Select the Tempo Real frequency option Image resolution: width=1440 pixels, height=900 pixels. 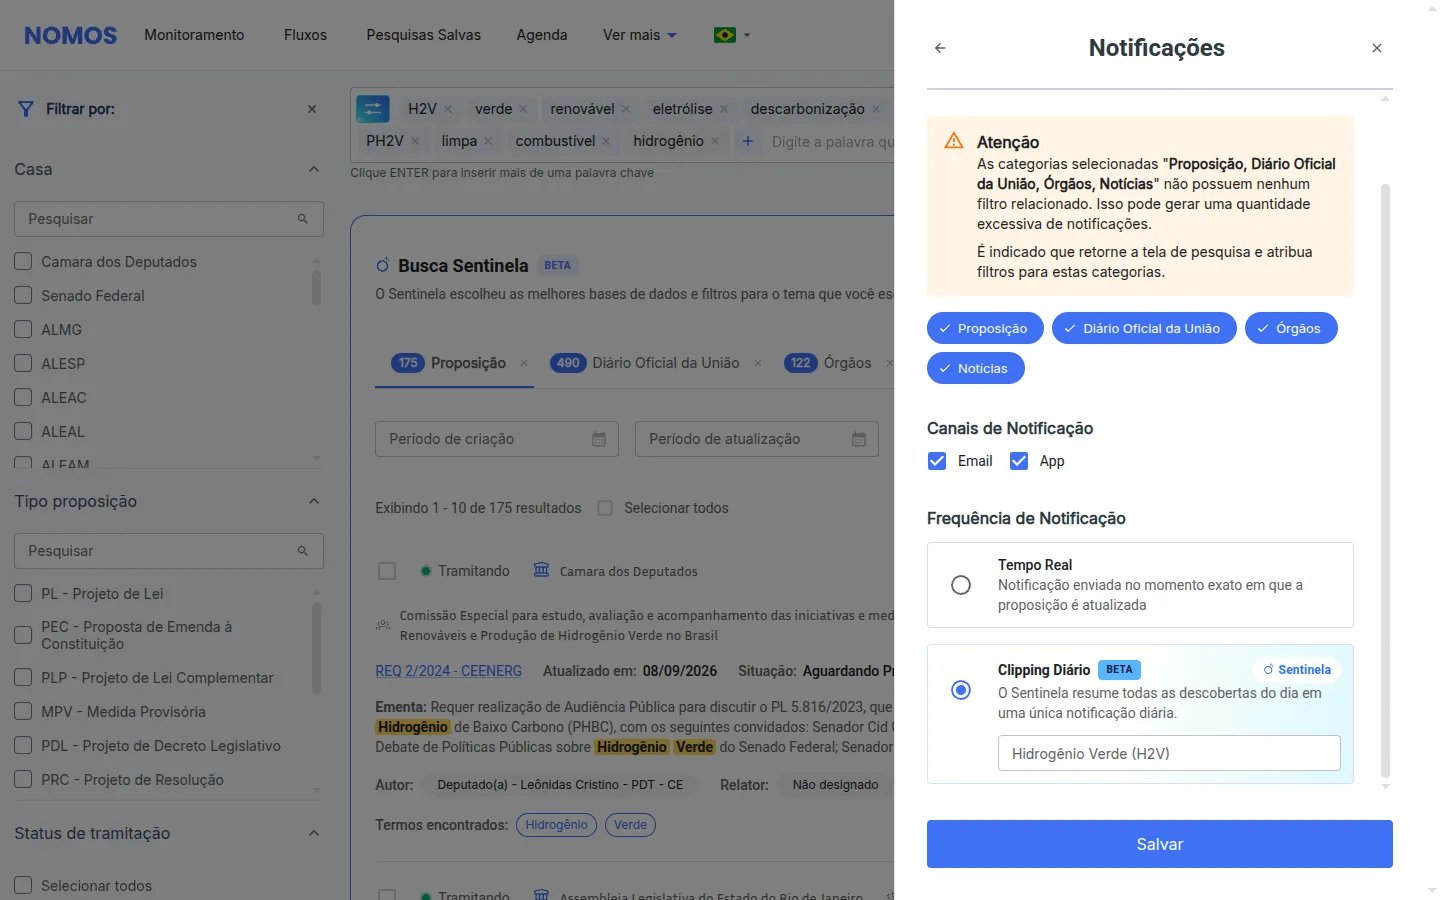pos(961,585)
